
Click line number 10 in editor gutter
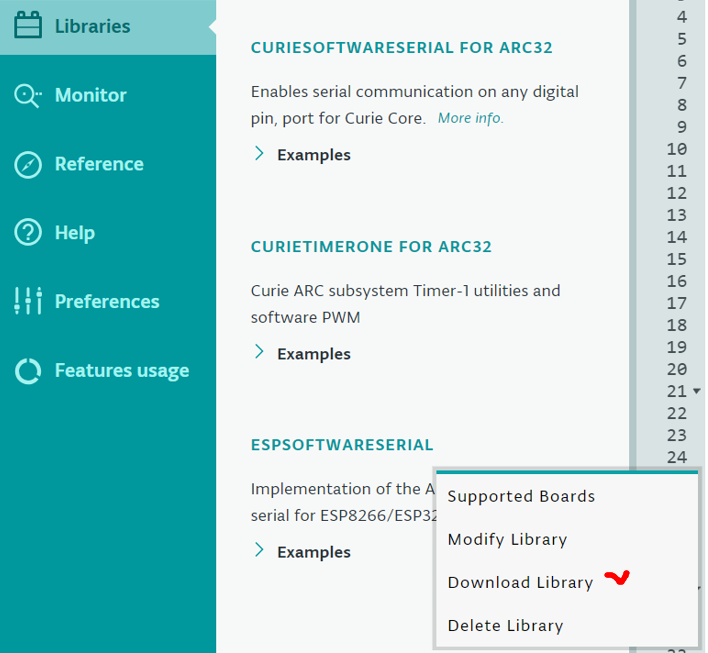[x=676, y=149]
